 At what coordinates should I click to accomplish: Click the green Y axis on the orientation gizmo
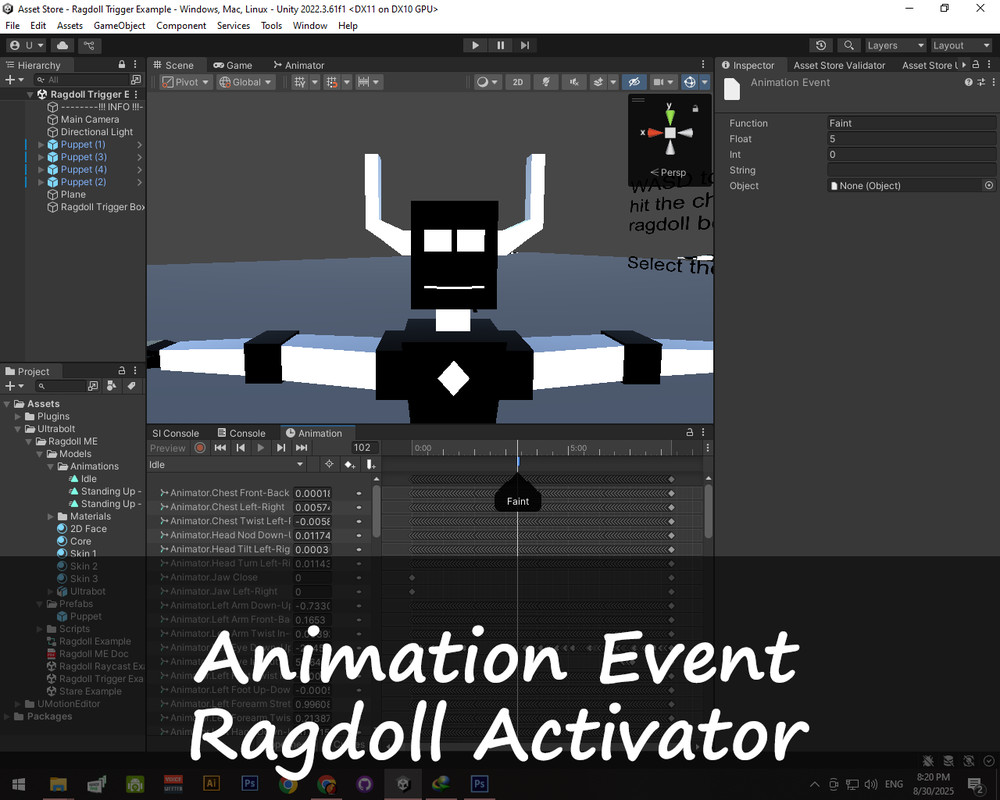point(670,115)
